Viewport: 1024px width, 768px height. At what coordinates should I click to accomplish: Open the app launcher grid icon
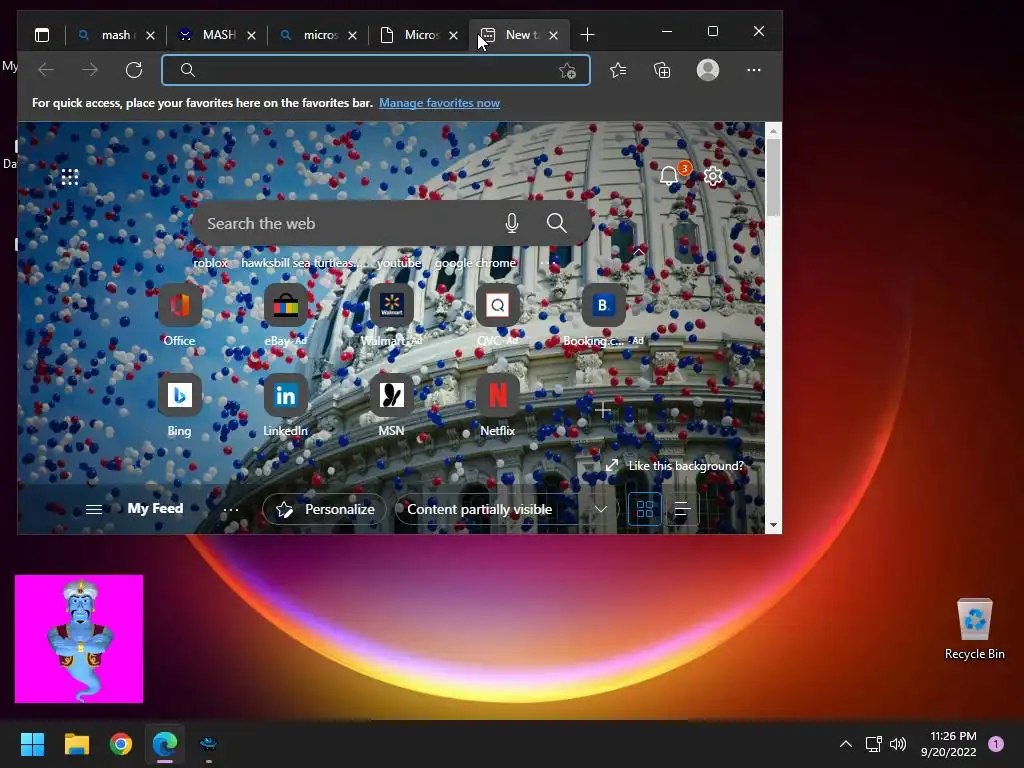click(x=70, y=177)
